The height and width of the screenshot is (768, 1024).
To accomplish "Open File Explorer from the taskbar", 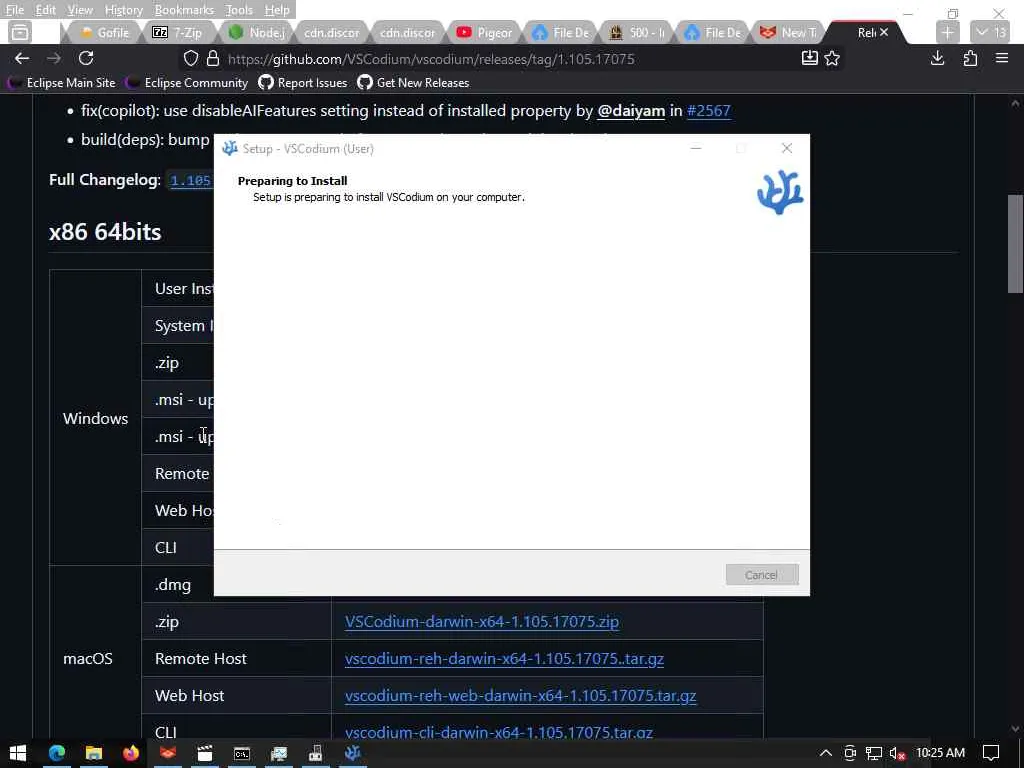I will tap(94, 753).
